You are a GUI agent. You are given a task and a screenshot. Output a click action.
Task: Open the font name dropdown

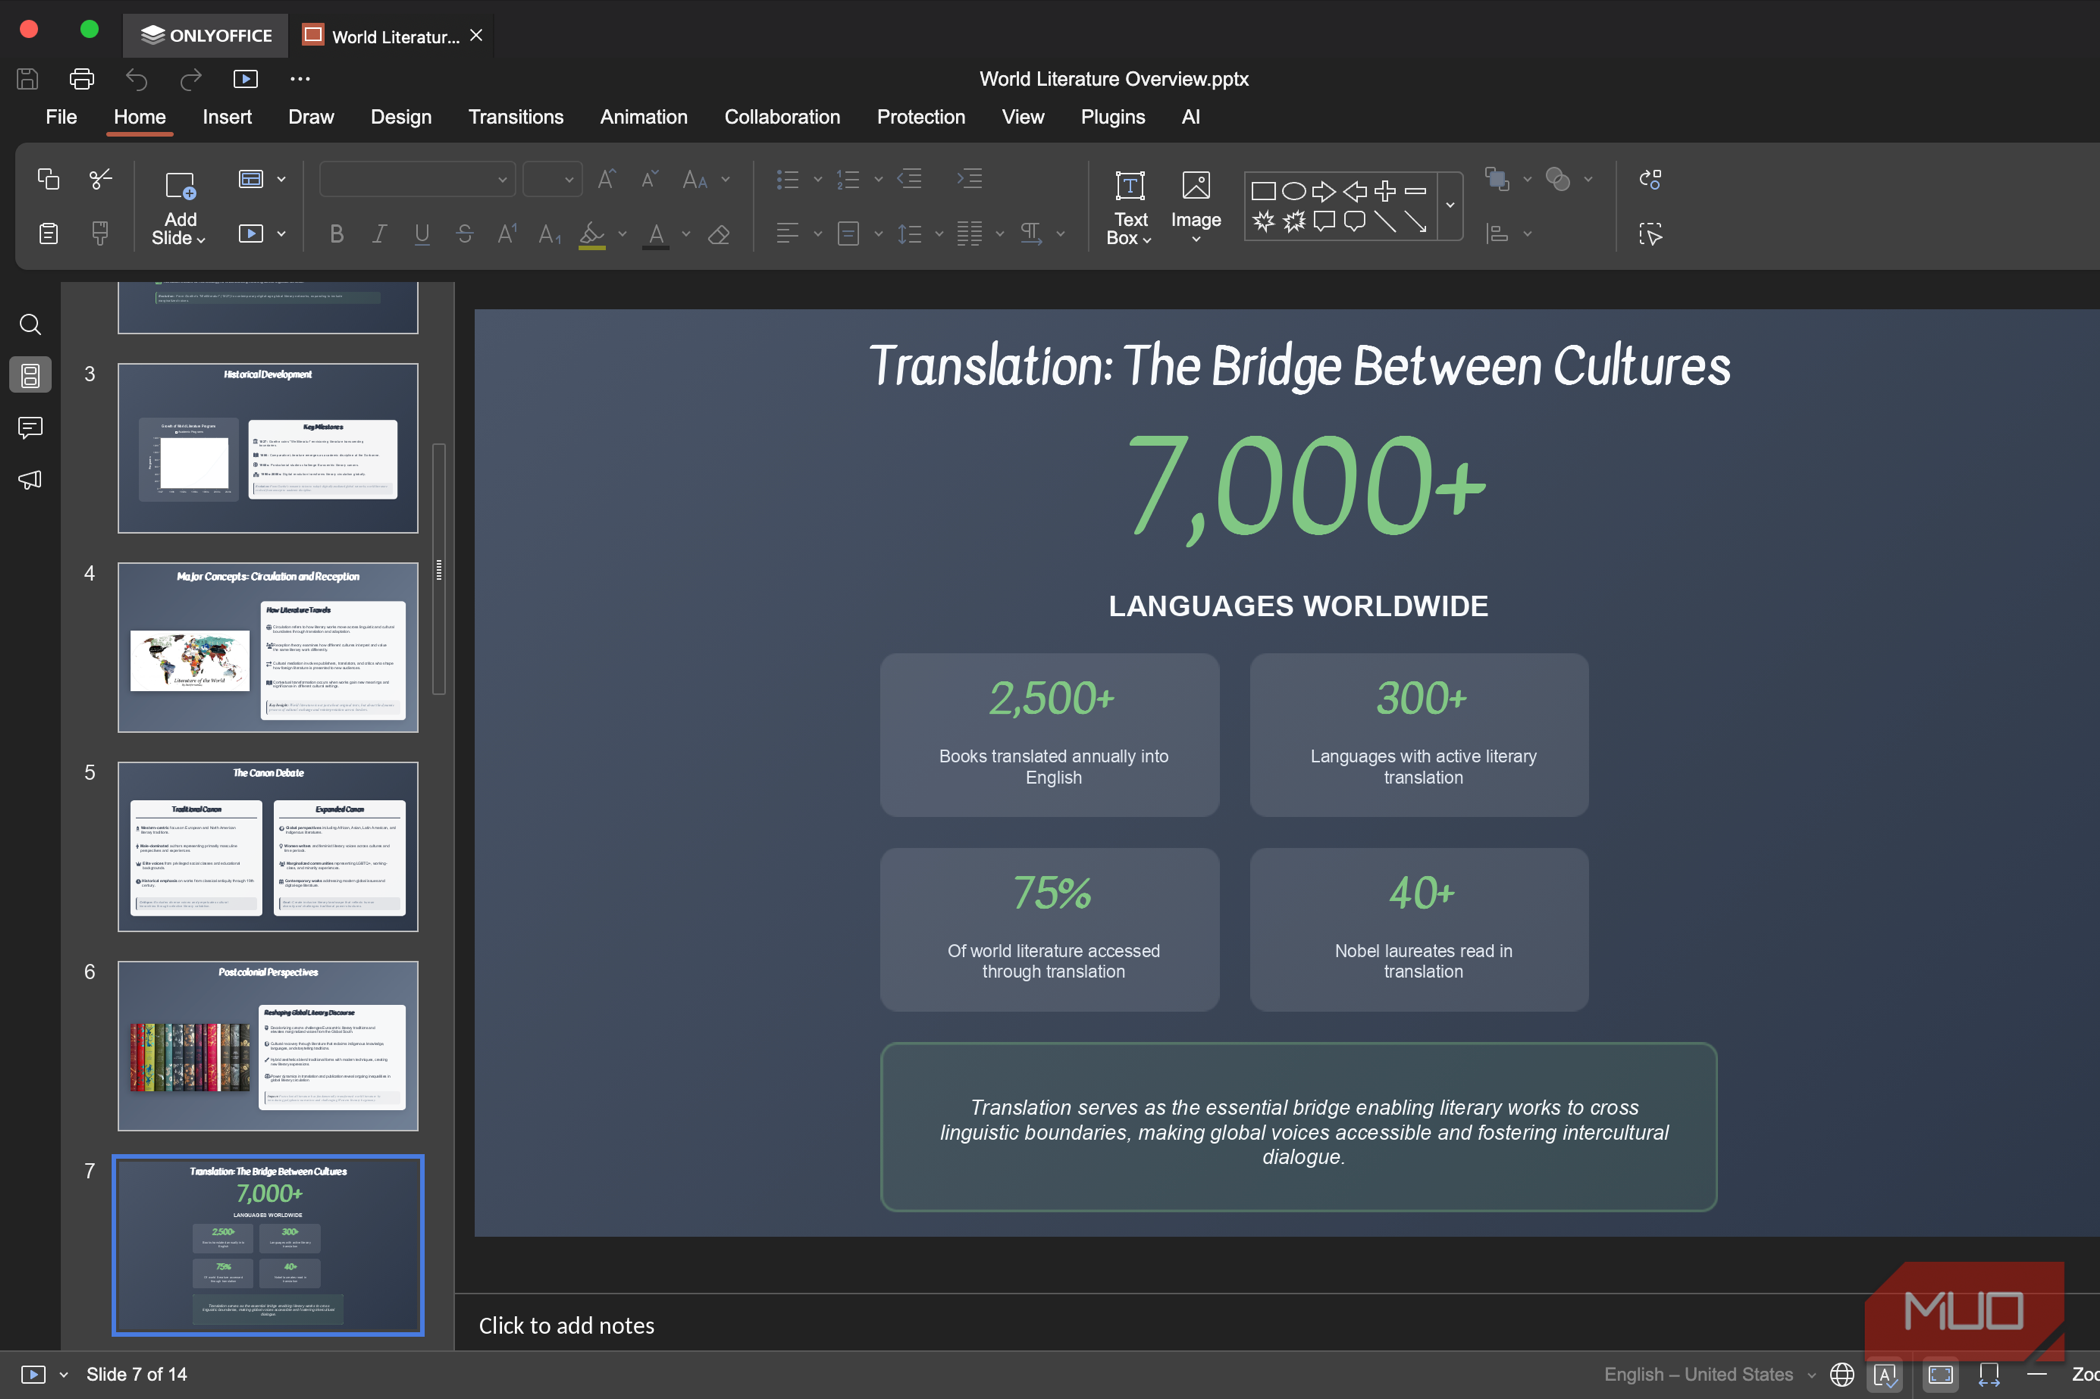(x=502, y=180)
